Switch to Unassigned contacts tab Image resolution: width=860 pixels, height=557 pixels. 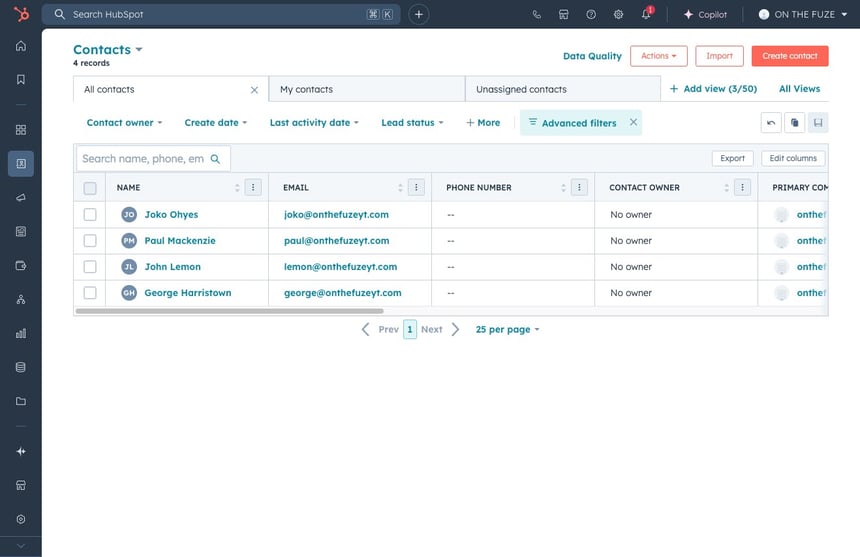pyautogui.click(x=563, y=89)
